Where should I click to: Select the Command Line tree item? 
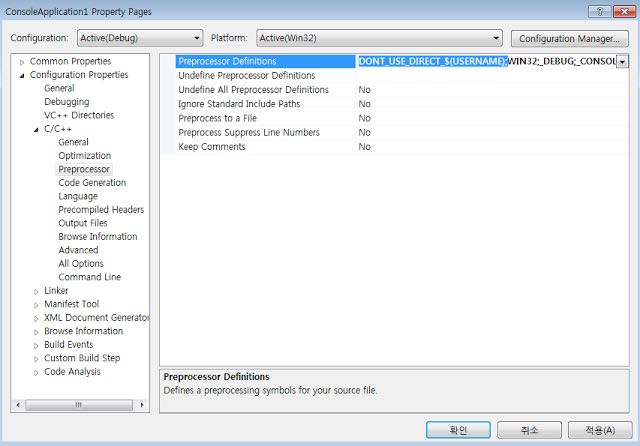(89, 277)
